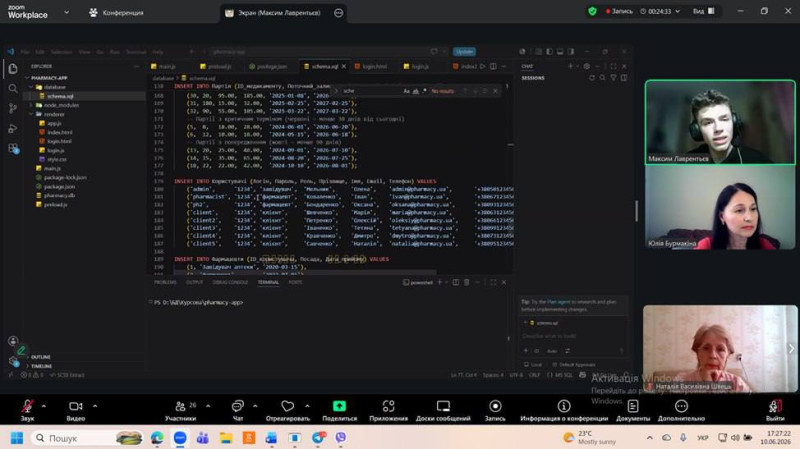This screenshot has height=449, width=800.
Task: Split the terminal panel
Action: (456, 282)
